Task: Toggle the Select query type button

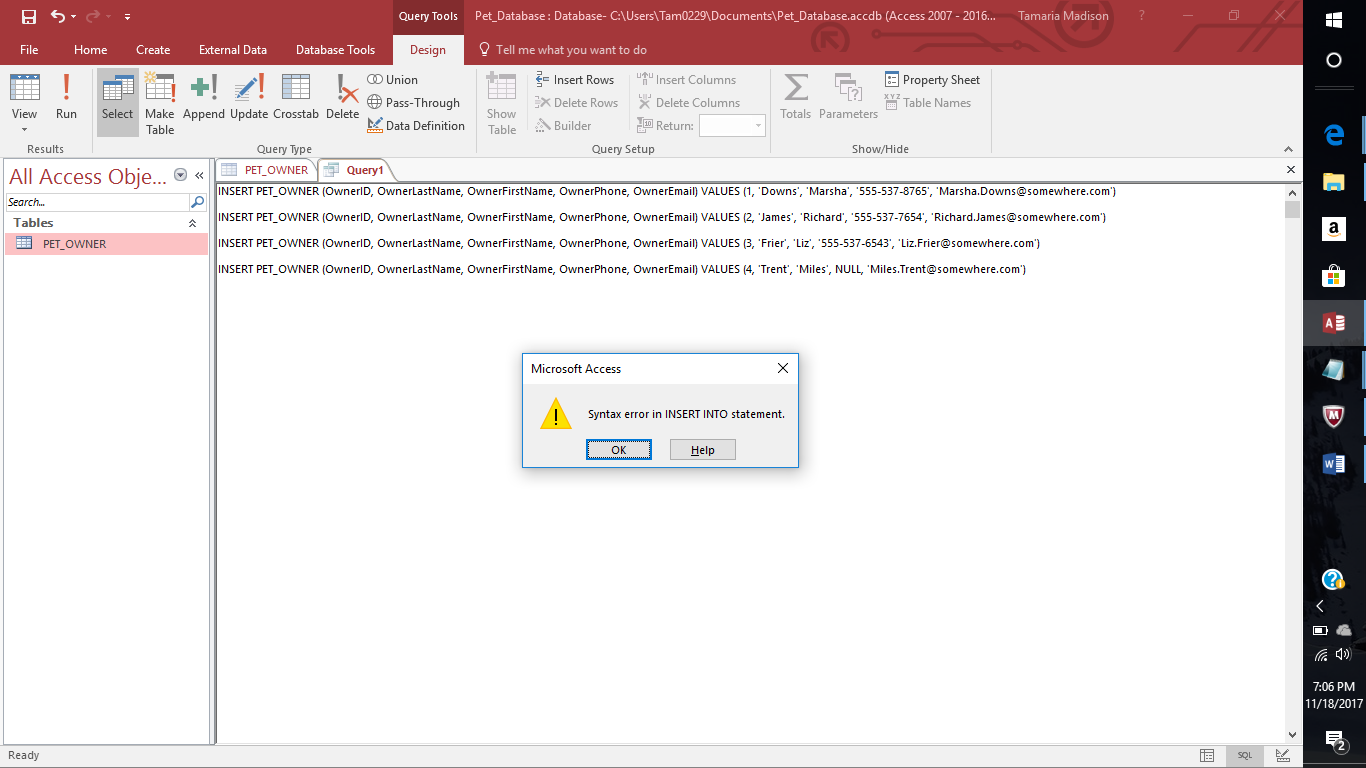Action: (x=117, y=98)
